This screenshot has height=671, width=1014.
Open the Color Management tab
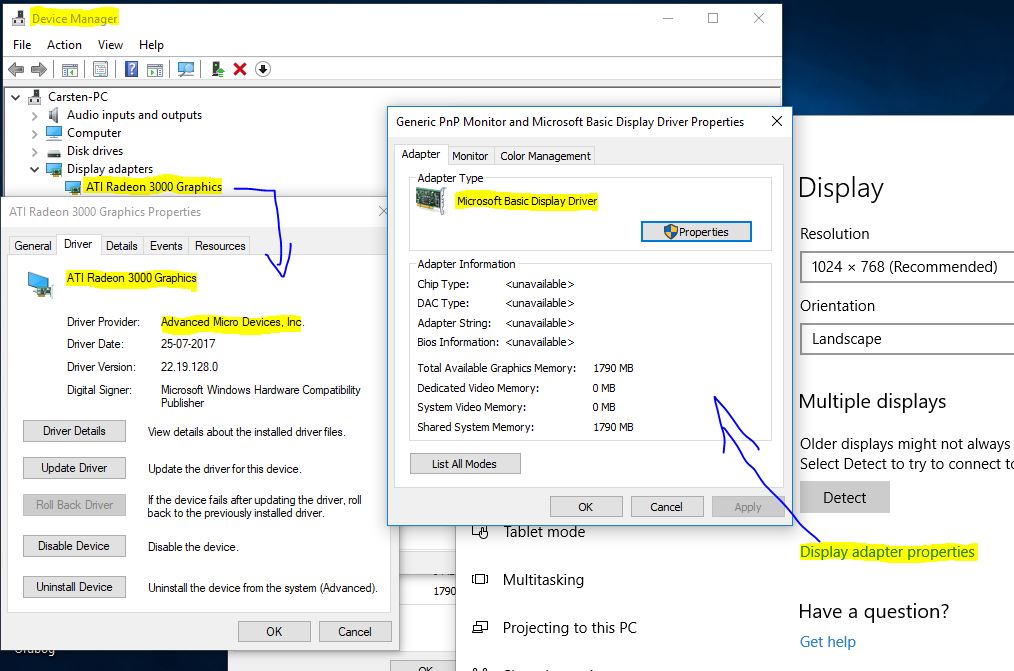[x=545, y=156]
